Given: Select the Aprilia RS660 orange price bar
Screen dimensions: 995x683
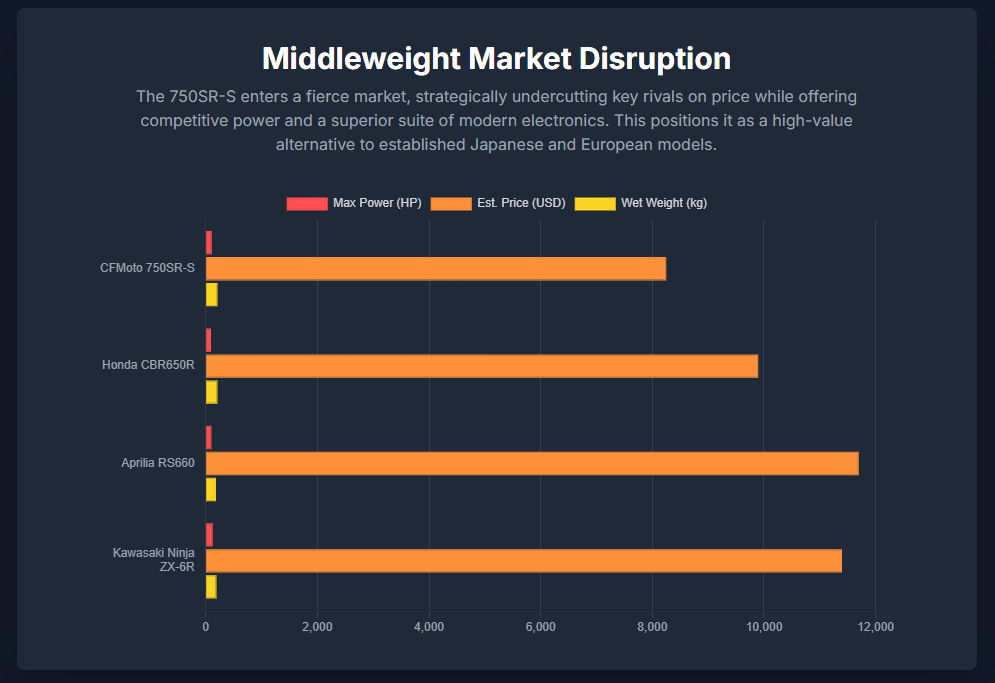Looking at the screenshot, I should [531, 463].
